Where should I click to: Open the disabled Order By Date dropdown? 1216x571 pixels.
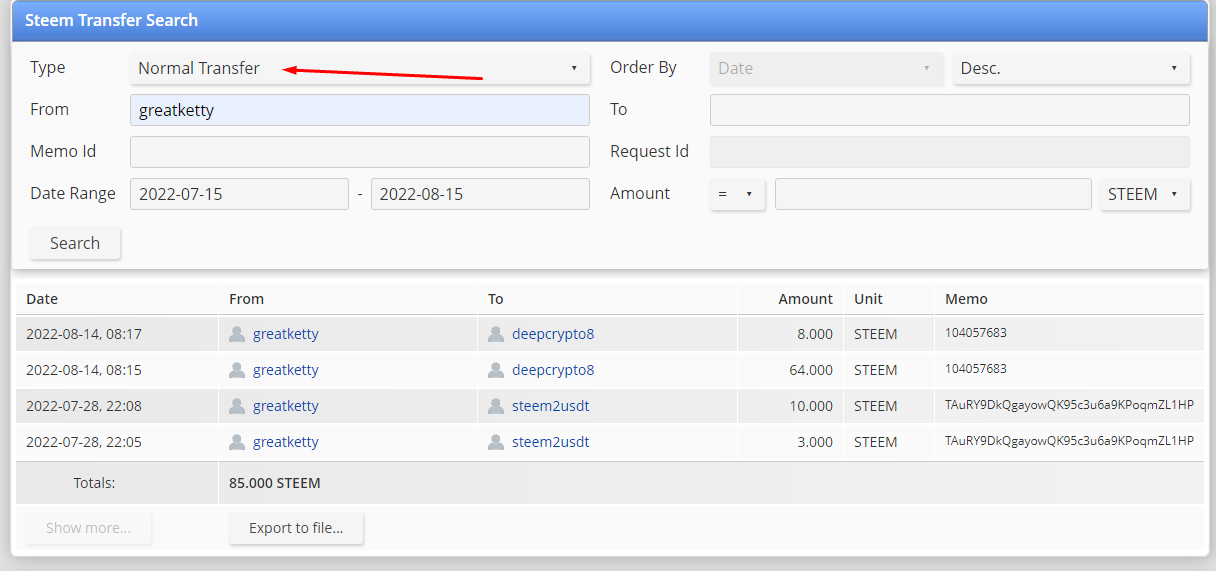(x=826, y=68)
